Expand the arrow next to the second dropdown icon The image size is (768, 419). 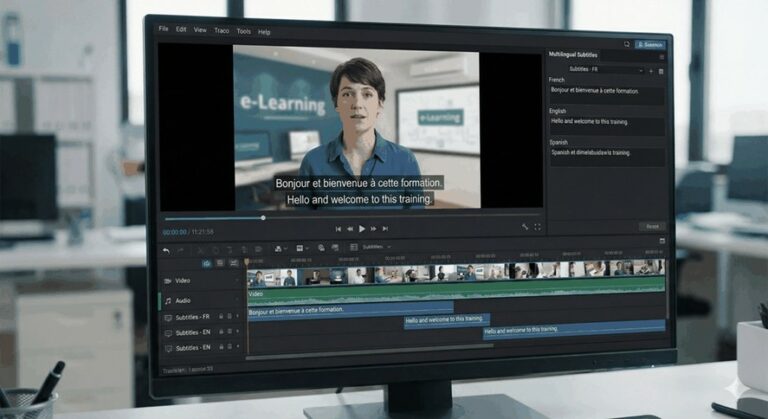point(307,248)
